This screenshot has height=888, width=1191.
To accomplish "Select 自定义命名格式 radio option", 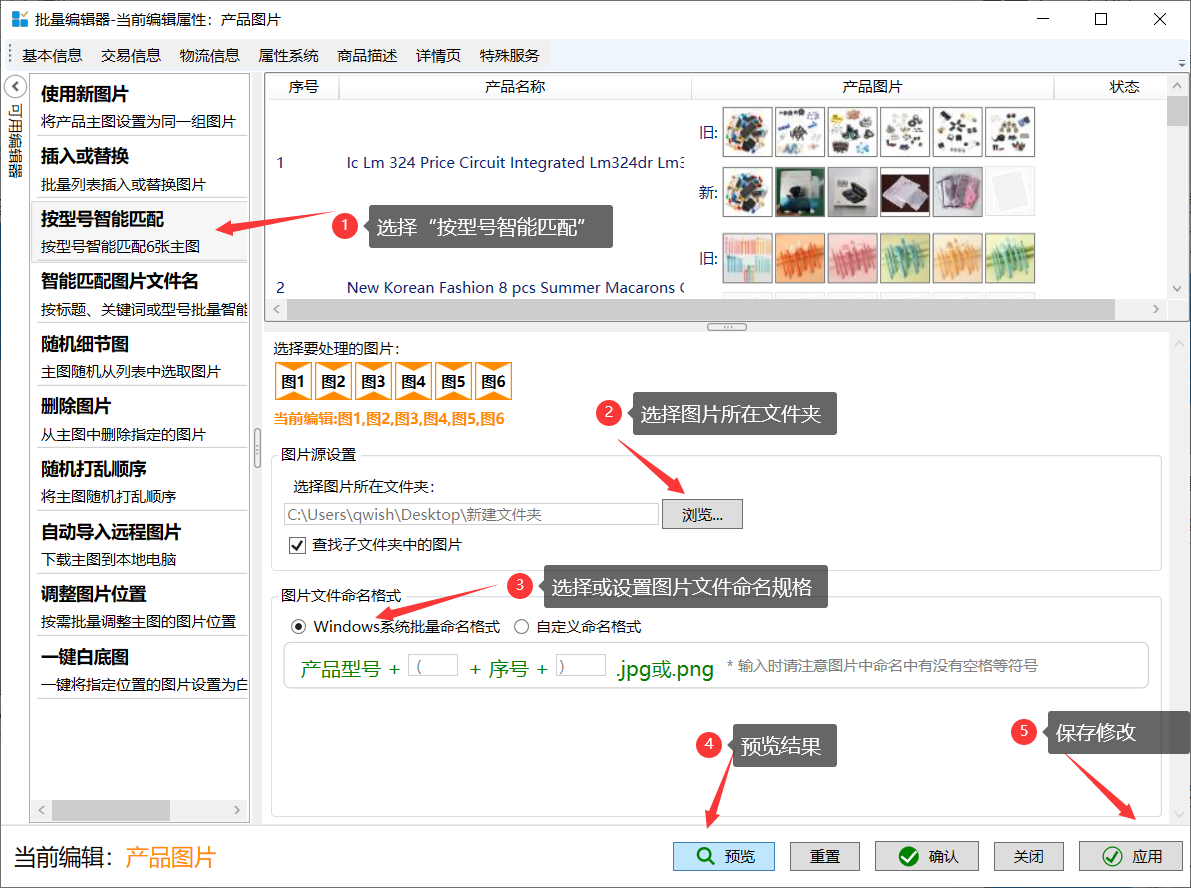I will (521, 627).
